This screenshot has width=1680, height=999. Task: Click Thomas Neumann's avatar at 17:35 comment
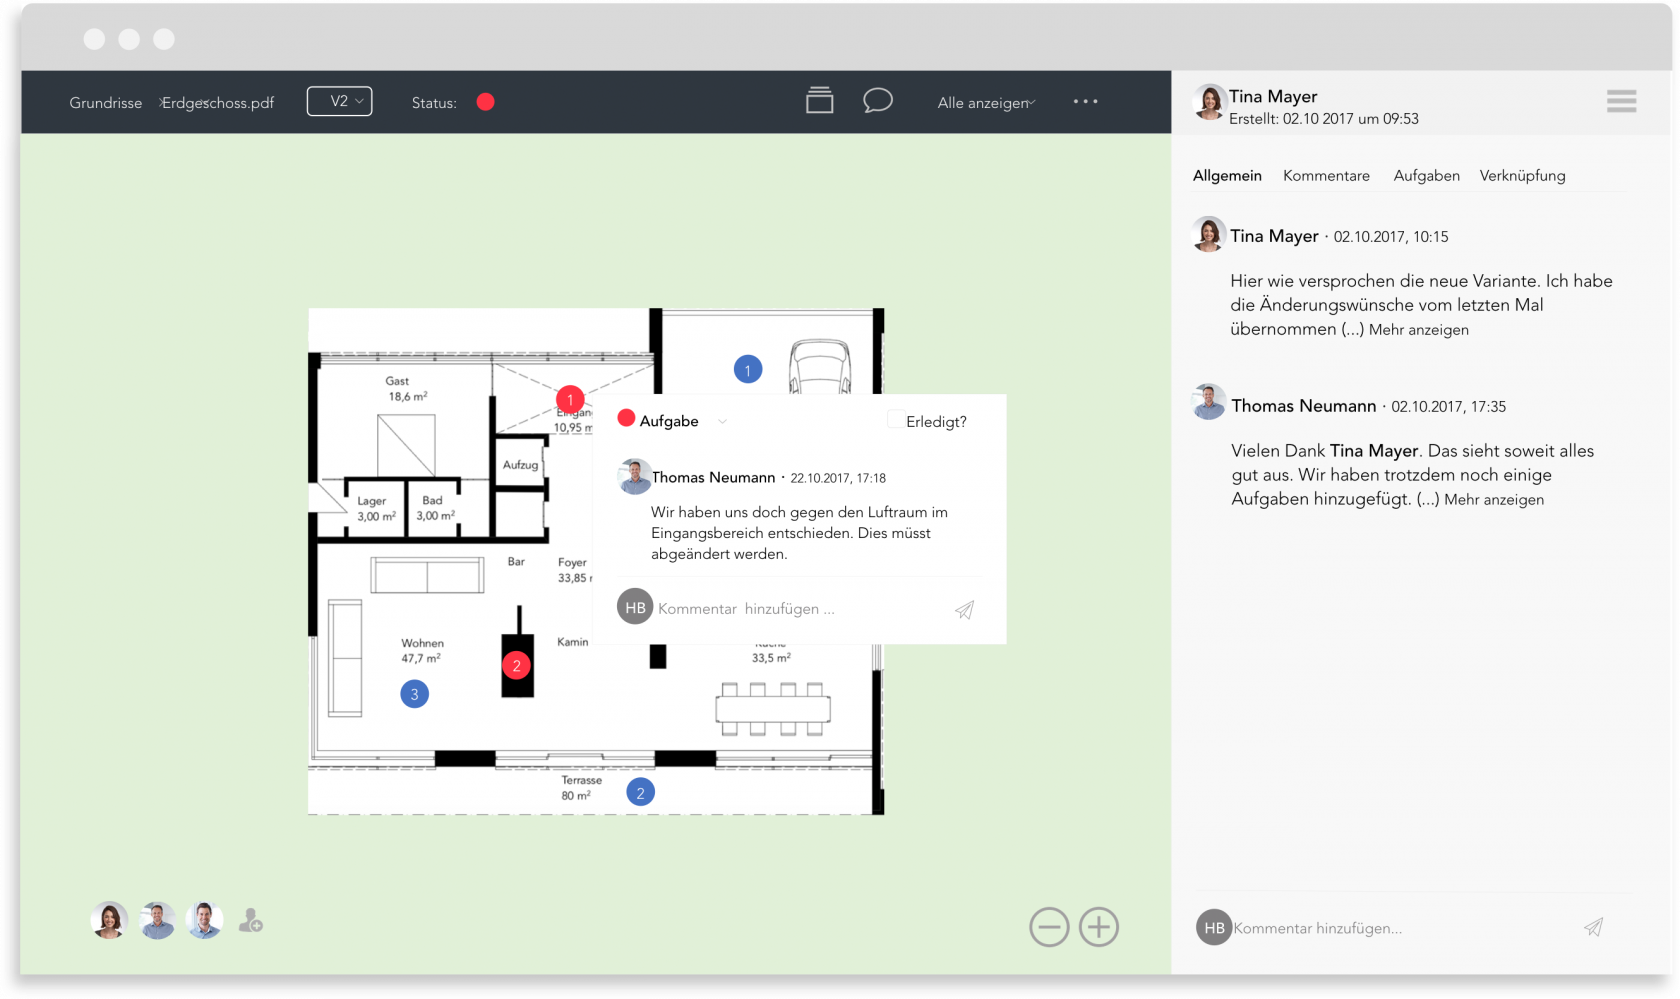tap(1210, 402)
